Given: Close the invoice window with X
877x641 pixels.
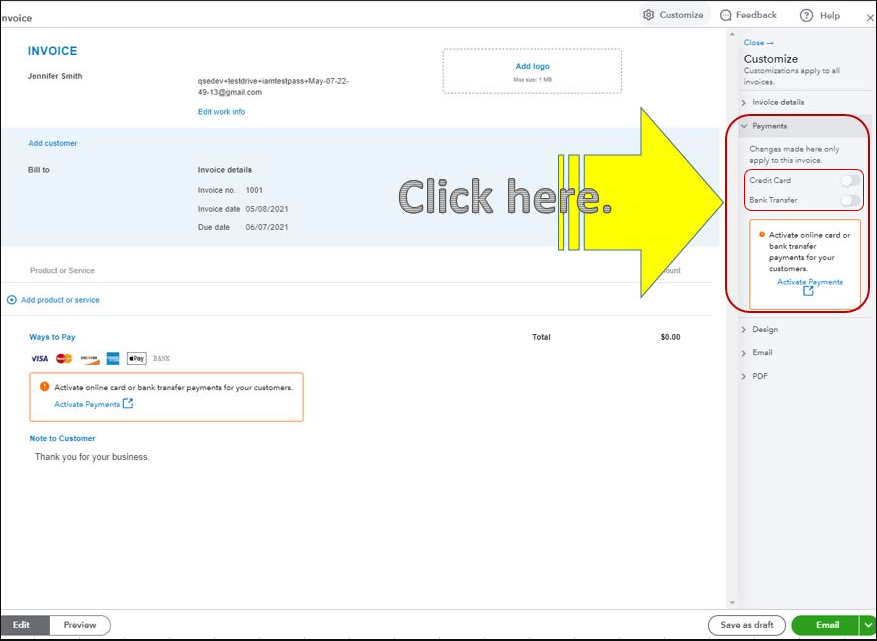Looking at the screenshot, I should point(870,18).
